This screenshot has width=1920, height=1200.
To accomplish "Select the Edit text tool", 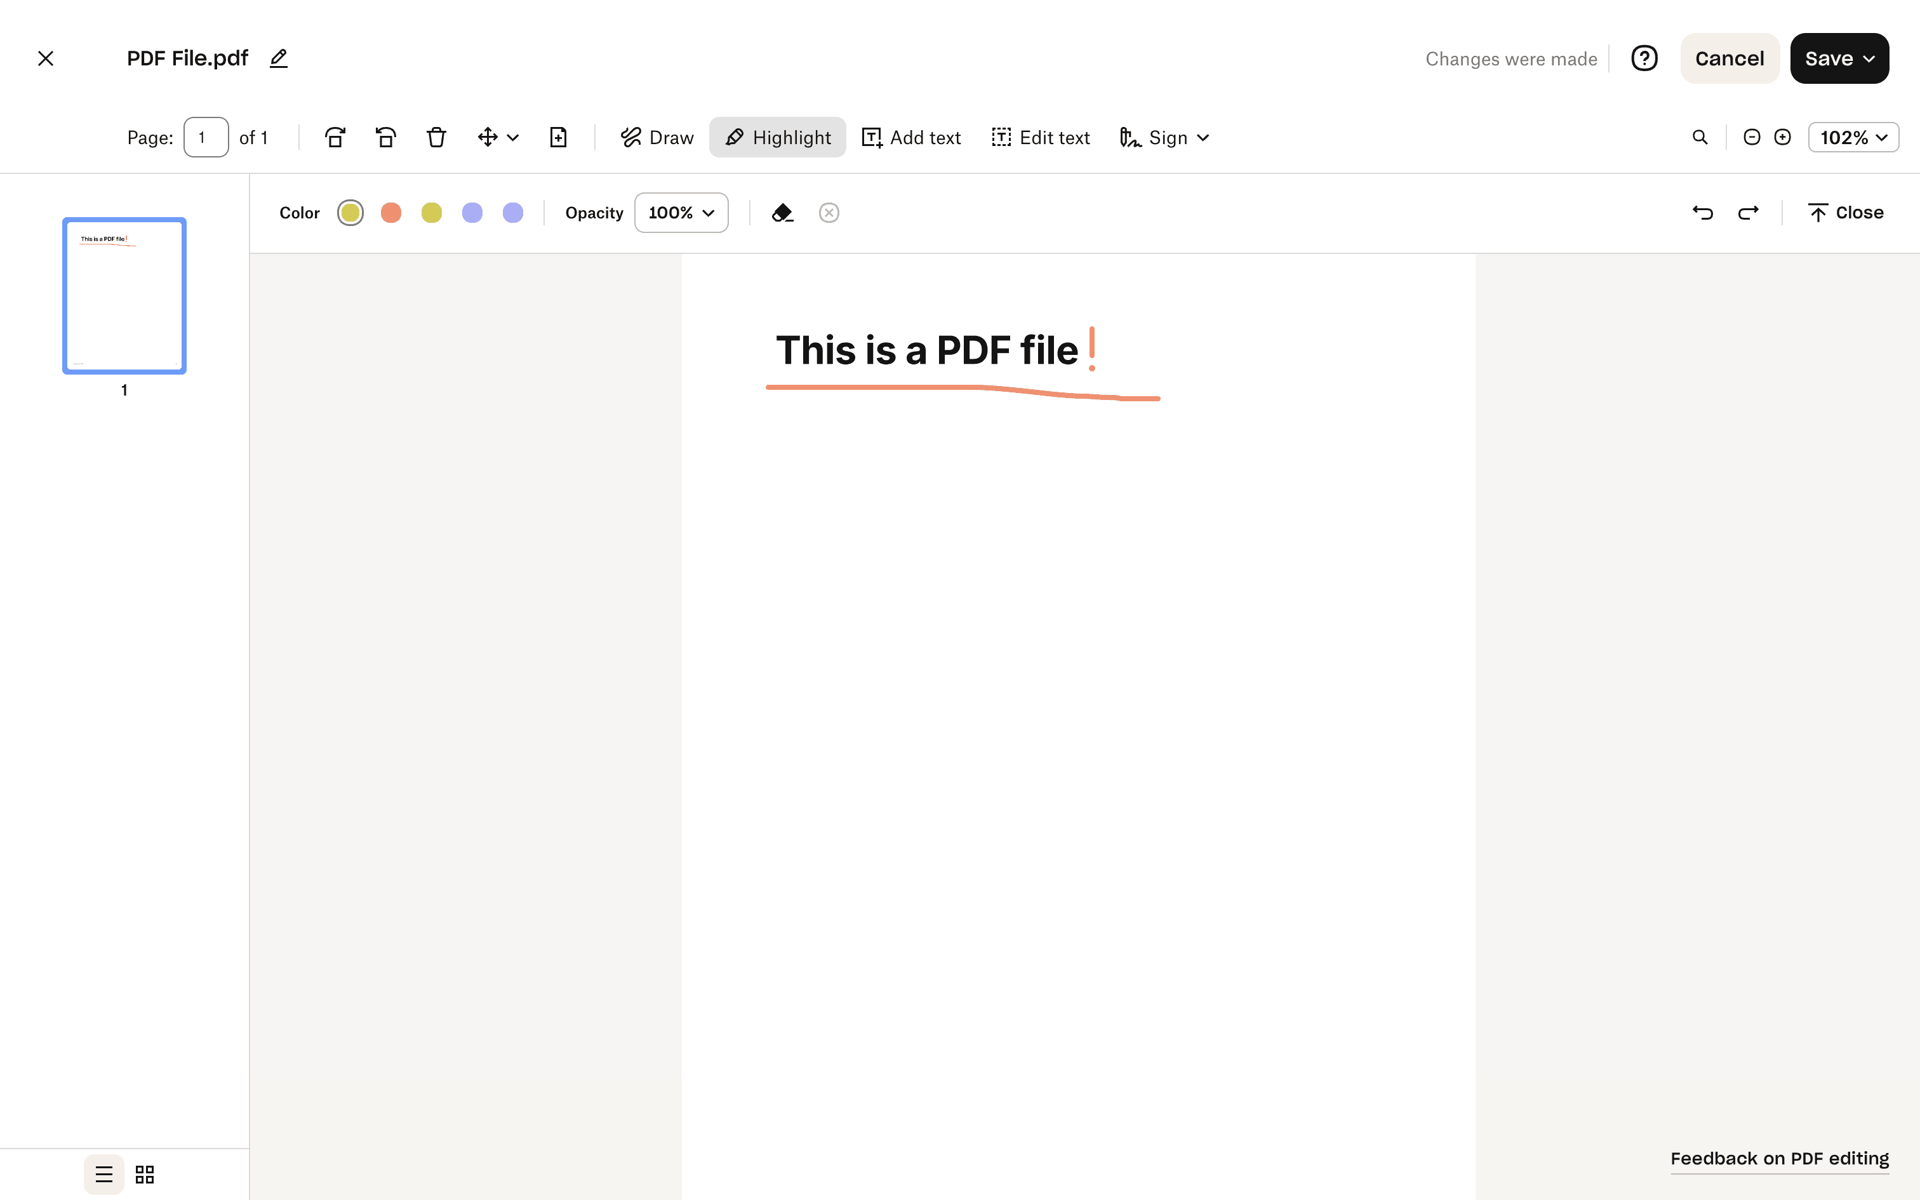I will [1040, 138].
